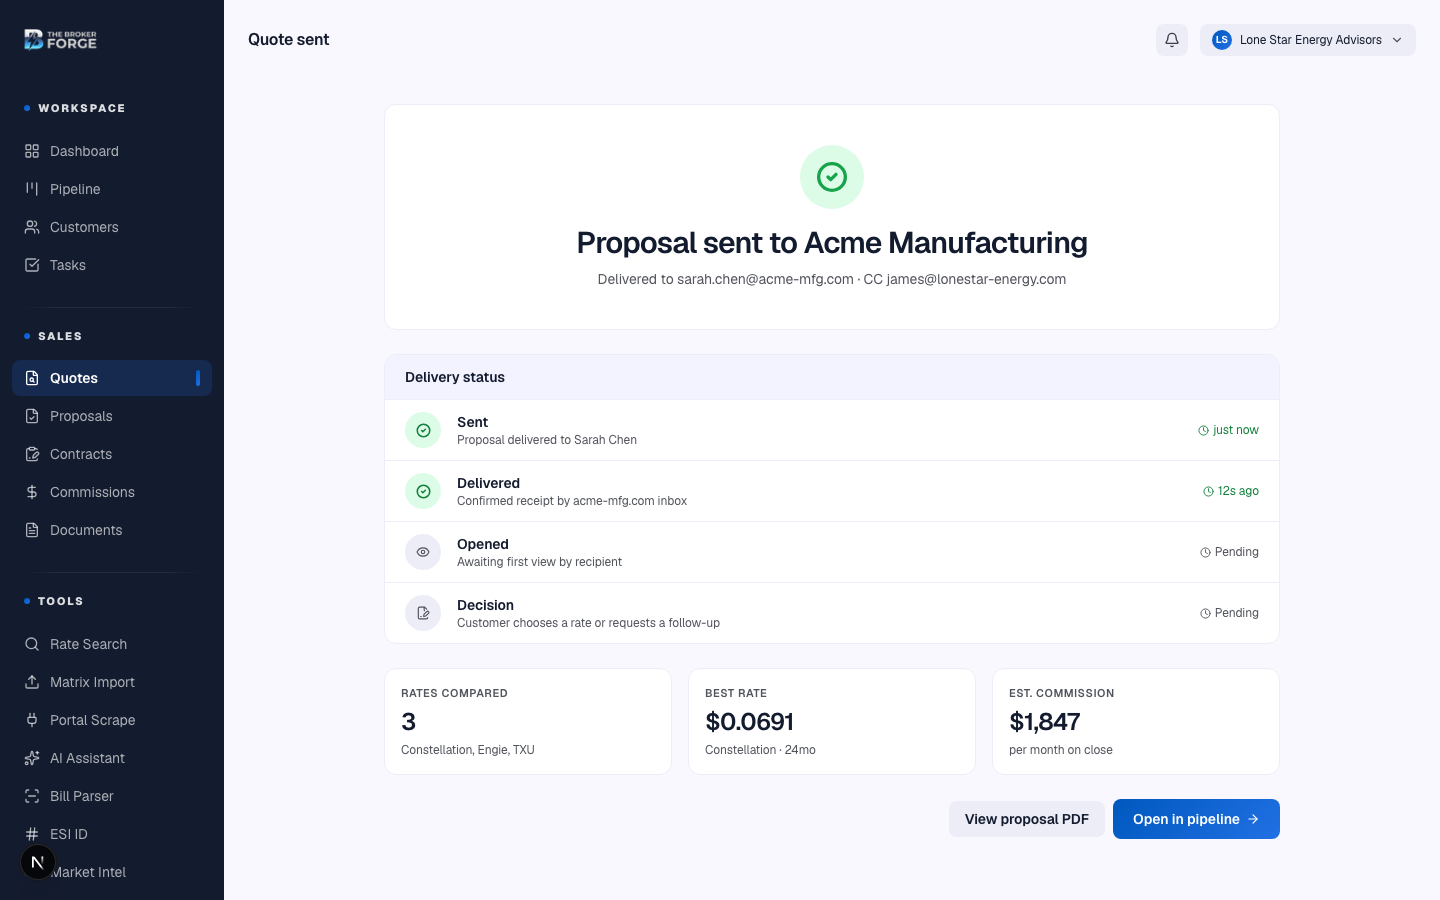
Task: Click the 'Quote sent' page title
Action: click(289, 40)
